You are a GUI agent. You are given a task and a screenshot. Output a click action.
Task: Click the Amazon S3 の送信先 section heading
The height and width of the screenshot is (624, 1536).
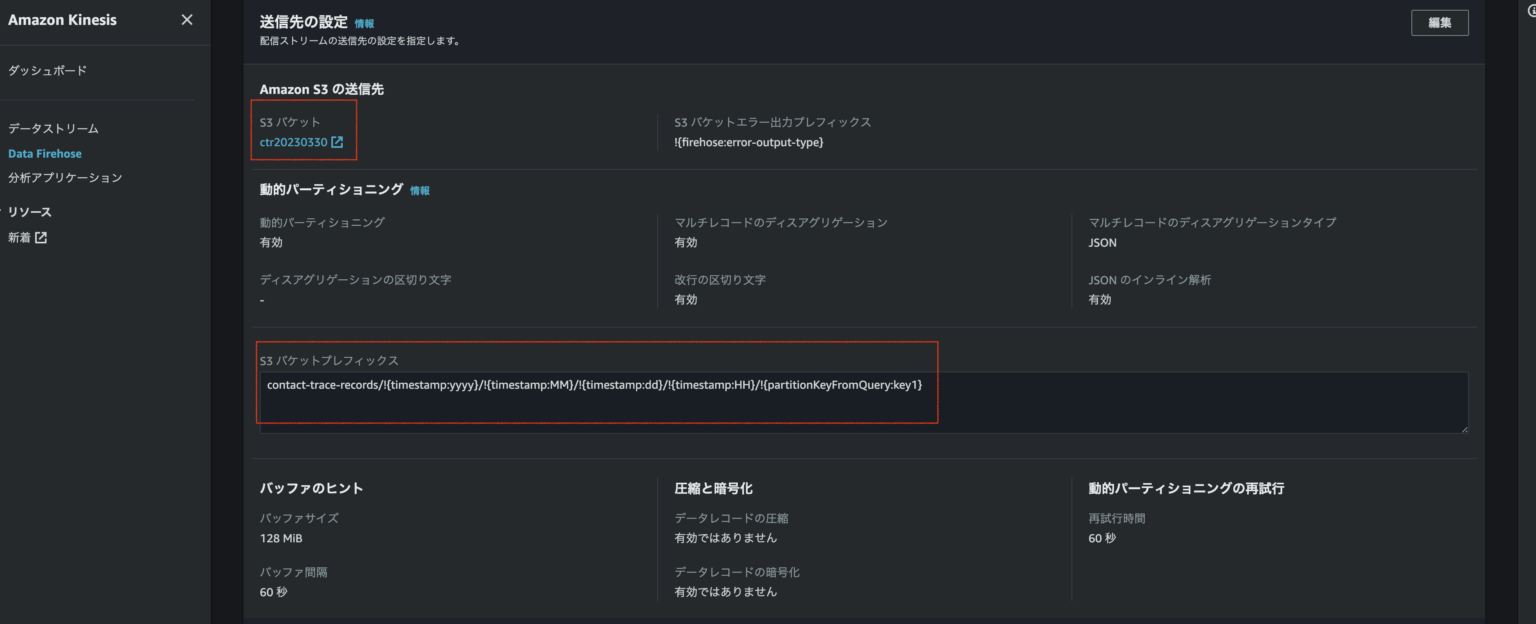click(322, 88)
